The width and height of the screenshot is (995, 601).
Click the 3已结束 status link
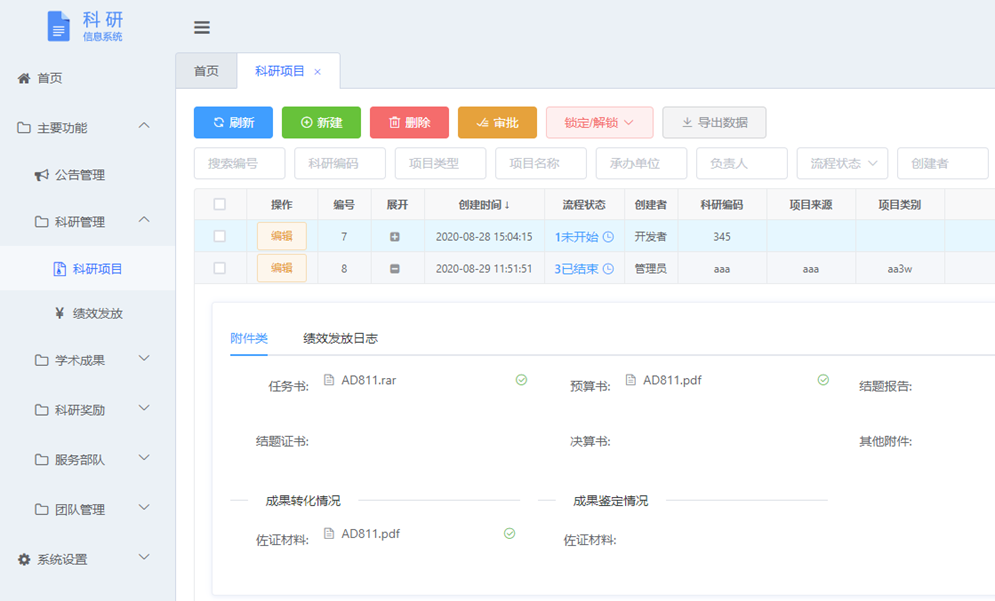pos(576,268)
